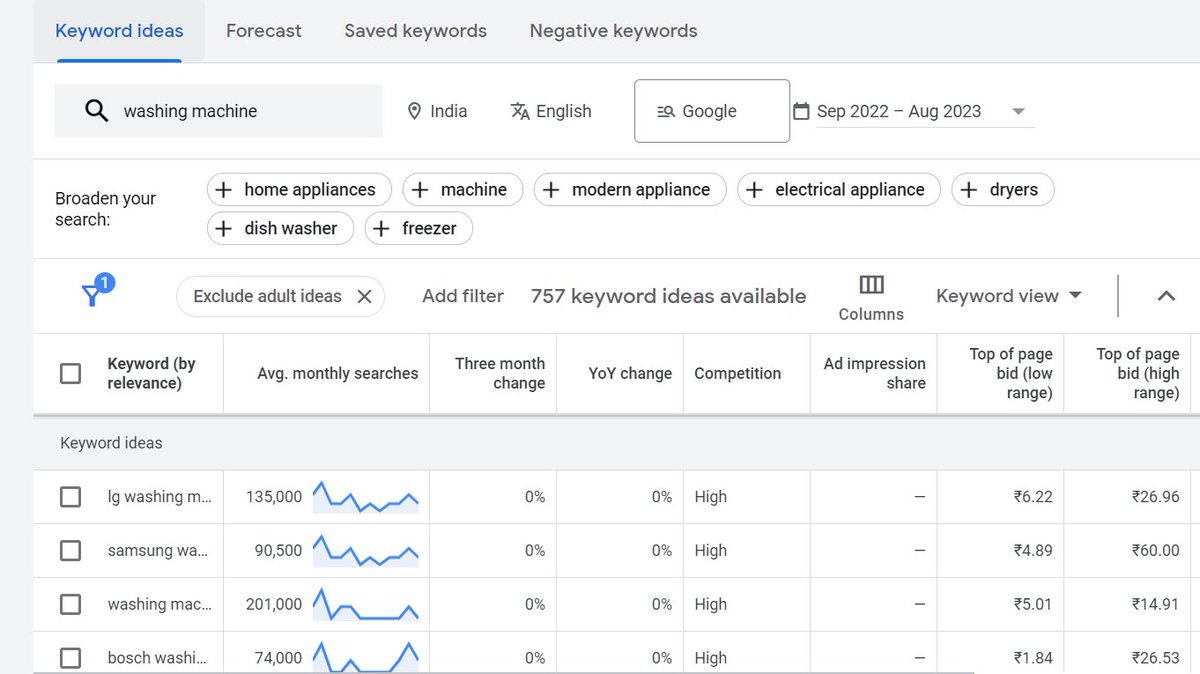
Task: Change the English language setting
Action: pos(551,112)
